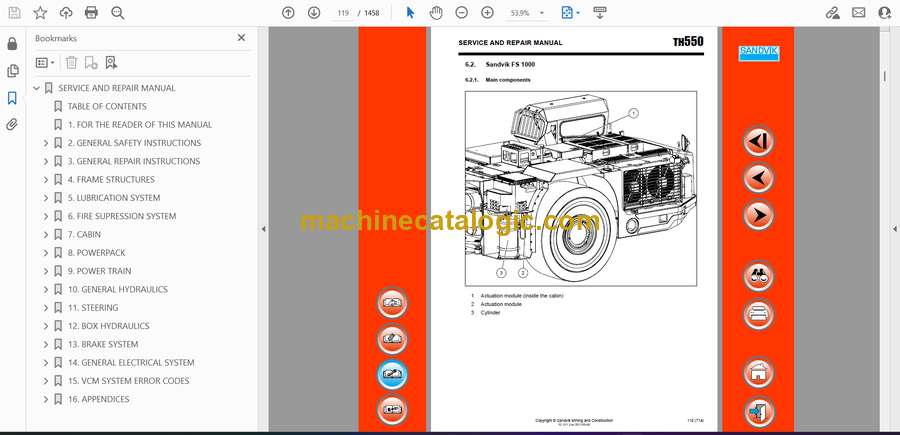Select the arrow Selection tool
The width and height of the screenshot is (900, 435).
tap(410, 13)
